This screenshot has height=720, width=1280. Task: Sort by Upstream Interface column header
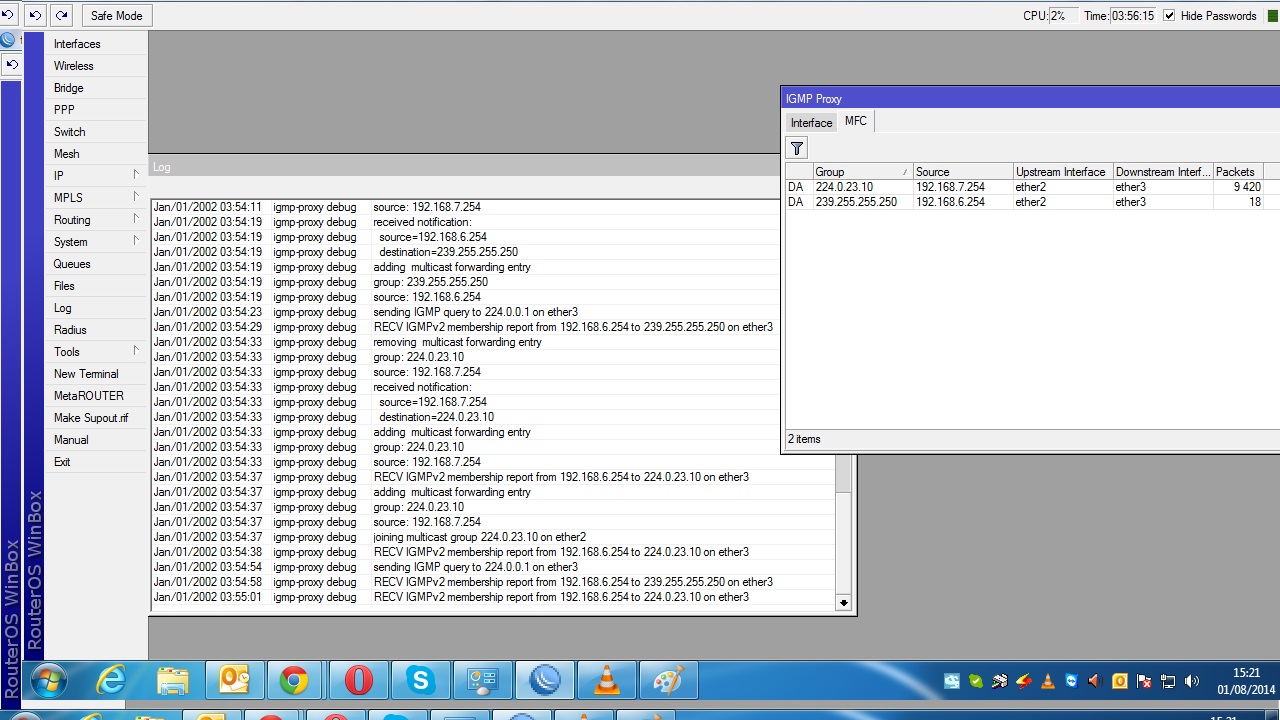[x=1063, y=172]
